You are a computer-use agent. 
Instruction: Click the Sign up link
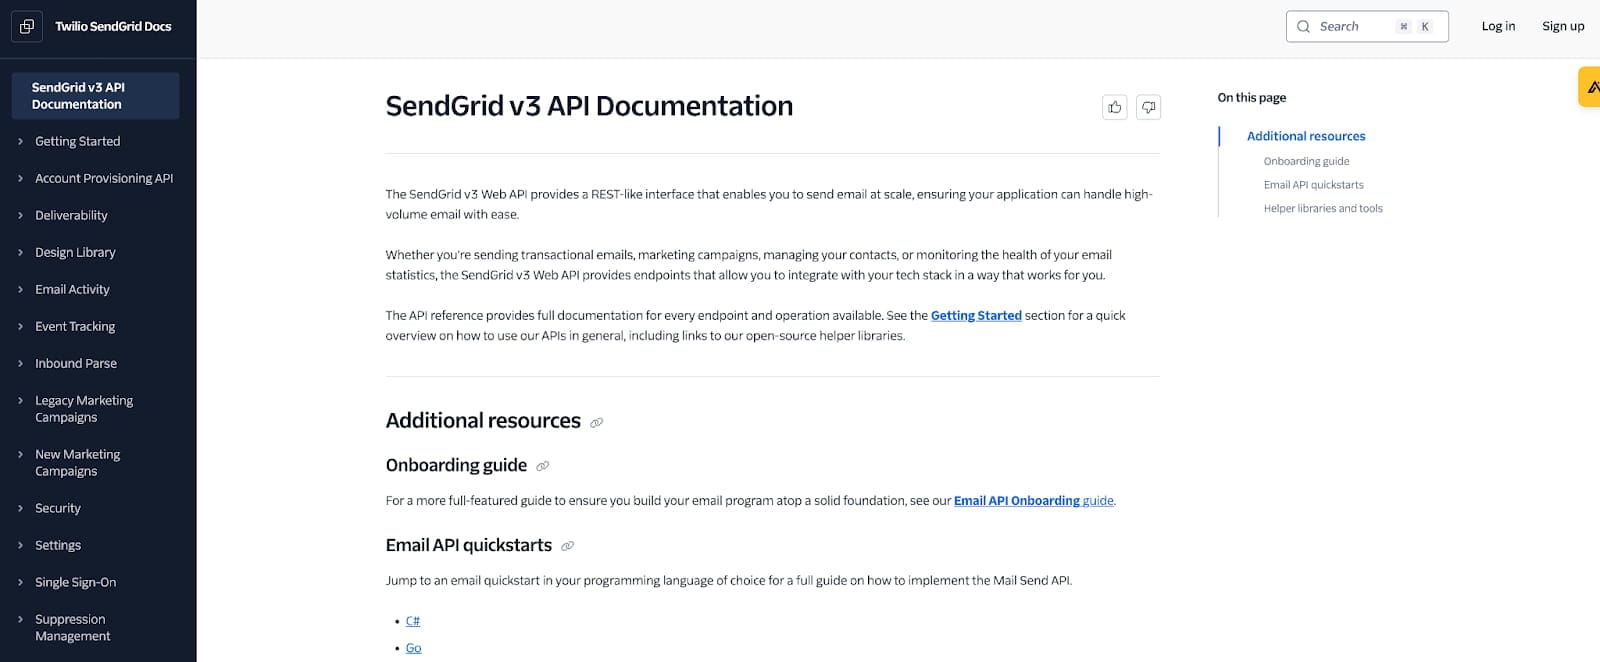click(x=1563, y=27)
